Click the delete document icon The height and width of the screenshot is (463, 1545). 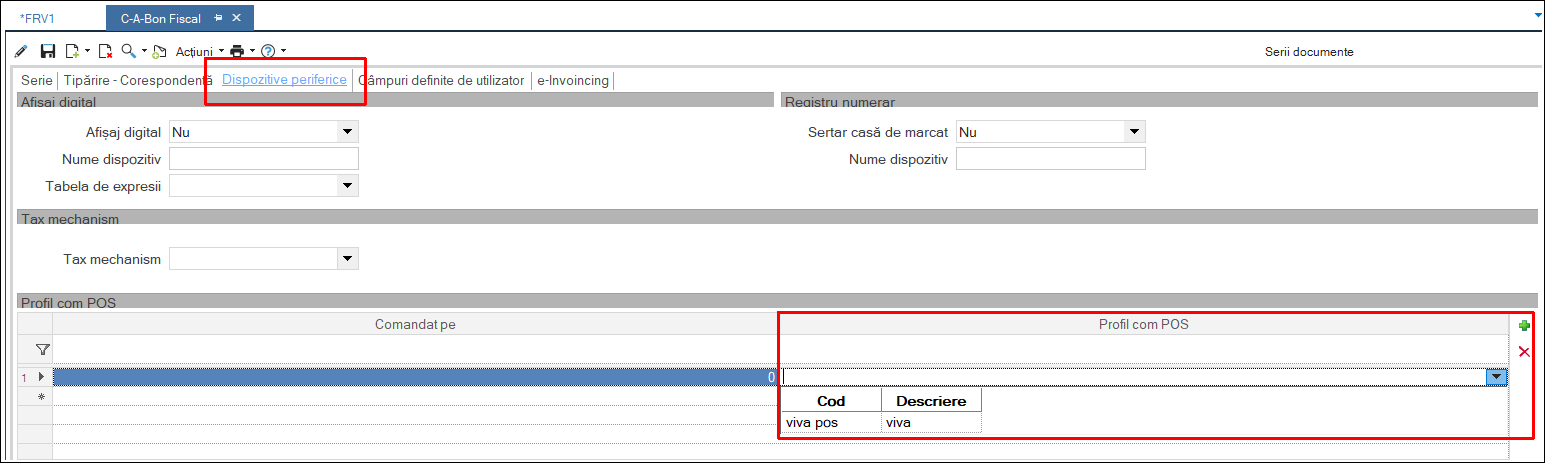(104, 51)
